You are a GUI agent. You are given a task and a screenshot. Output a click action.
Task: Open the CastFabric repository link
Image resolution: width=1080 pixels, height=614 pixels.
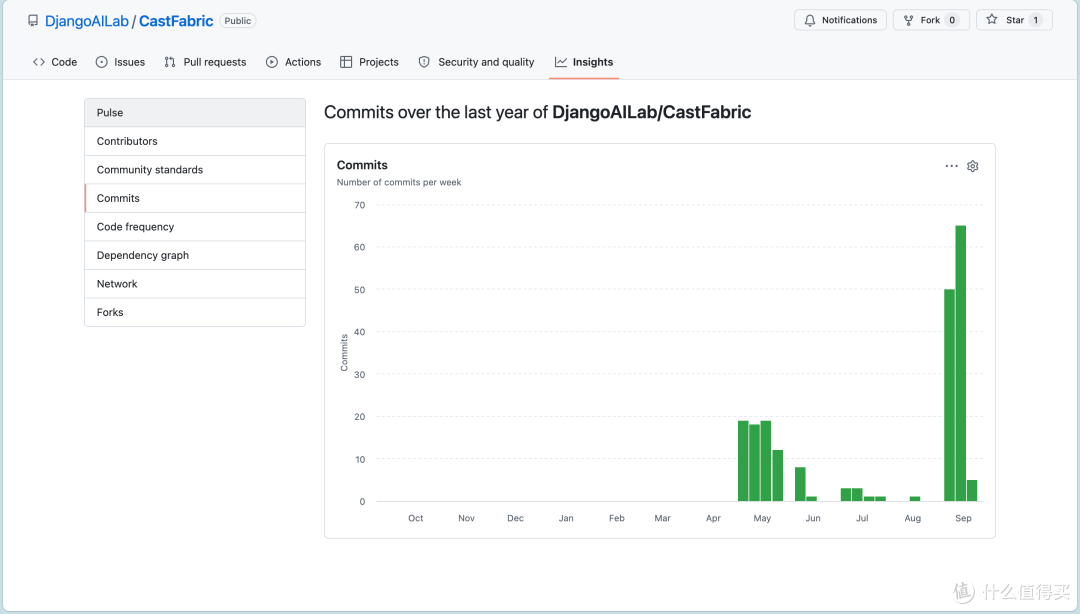click(176, 21)
